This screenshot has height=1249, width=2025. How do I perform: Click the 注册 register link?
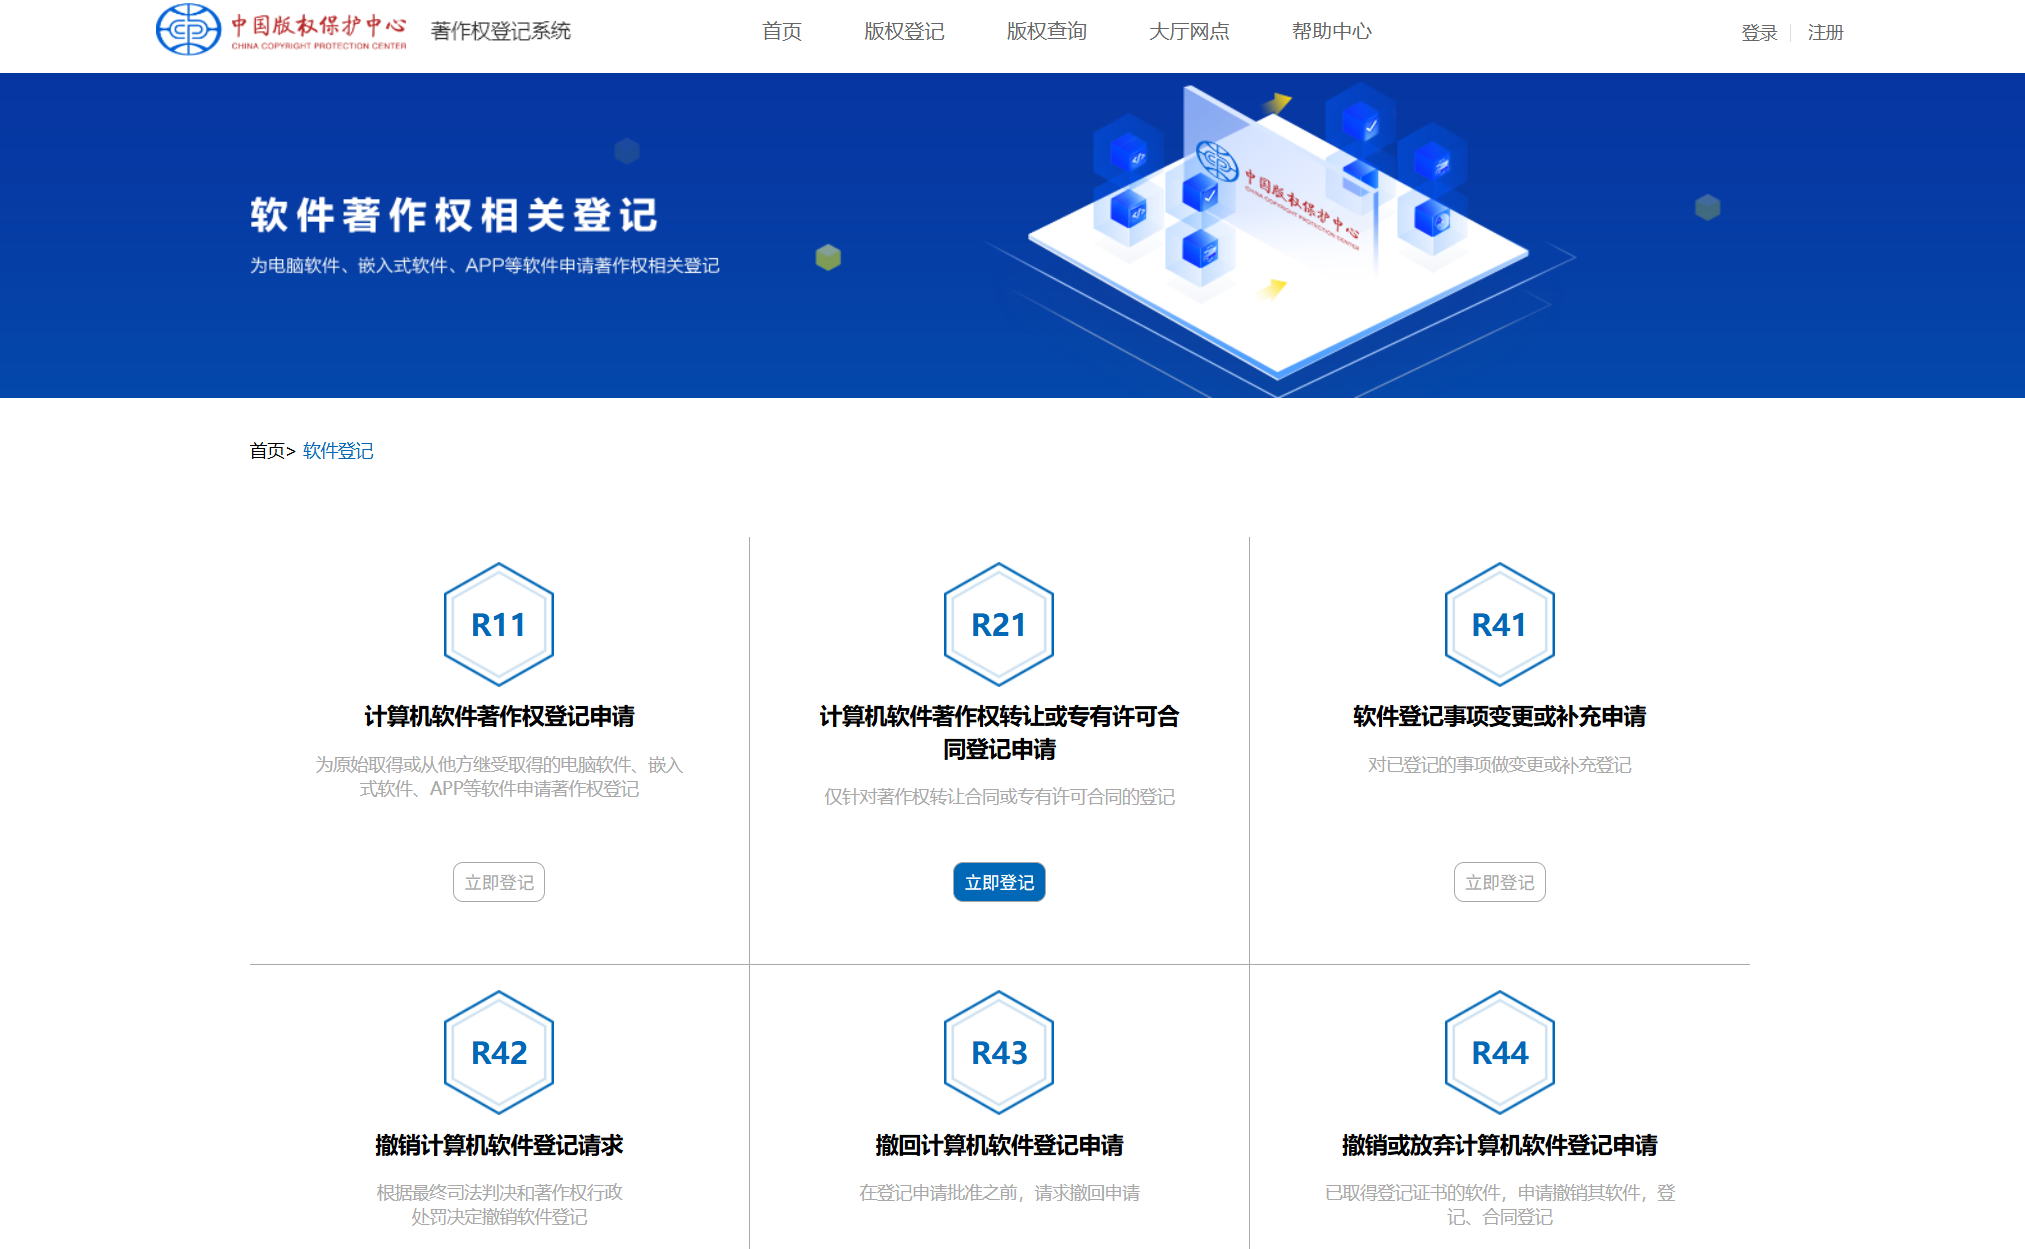(1825, 33)
